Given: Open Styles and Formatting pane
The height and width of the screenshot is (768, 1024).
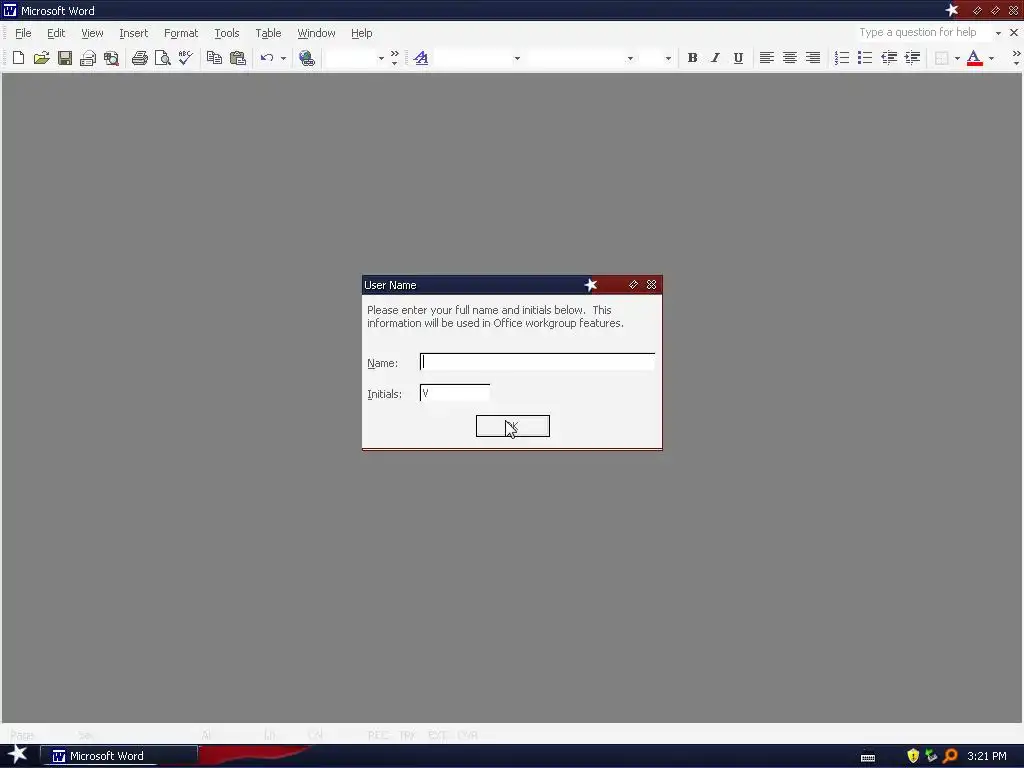Looking at the screenshot, I should tap(421, 58).
